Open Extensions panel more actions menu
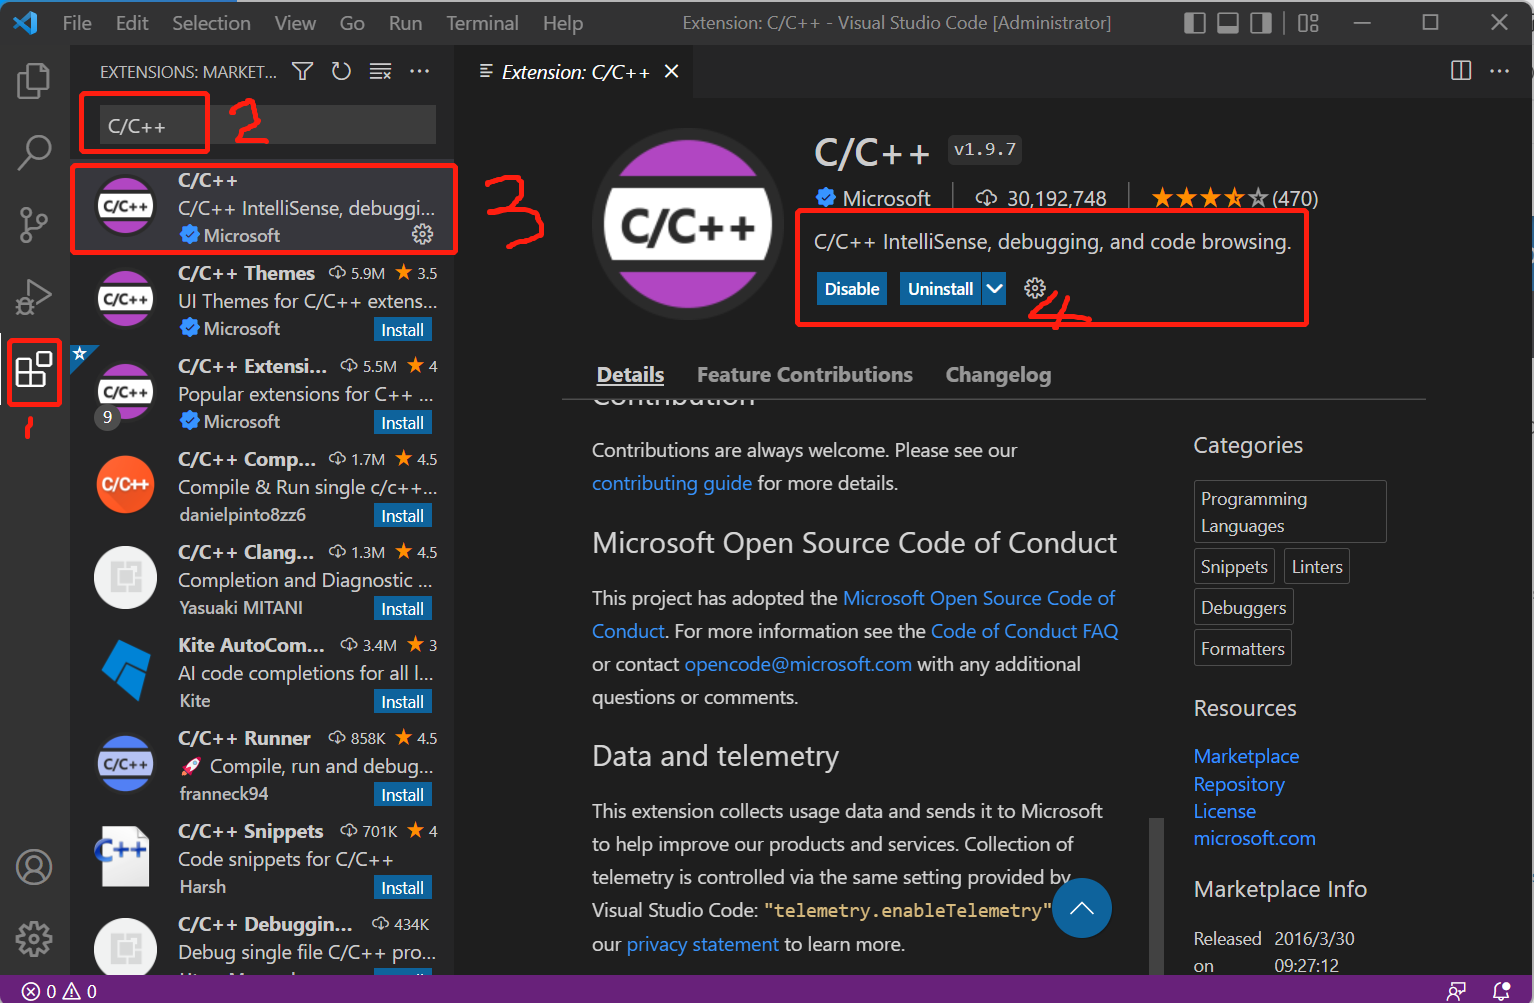Image resolution: width=1534 pixels, height=1003 pixels. click(x=420, y=71)
